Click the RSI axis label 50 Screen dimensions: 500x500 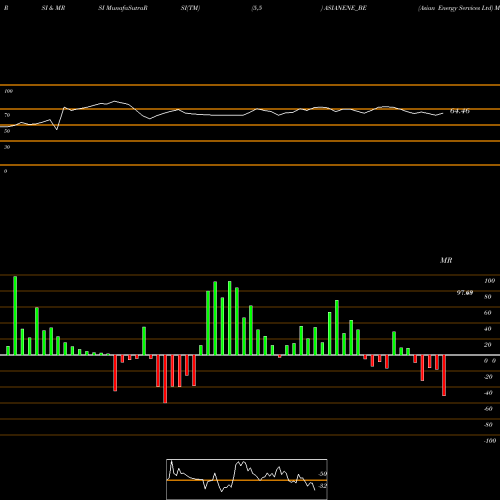[7, 131]
